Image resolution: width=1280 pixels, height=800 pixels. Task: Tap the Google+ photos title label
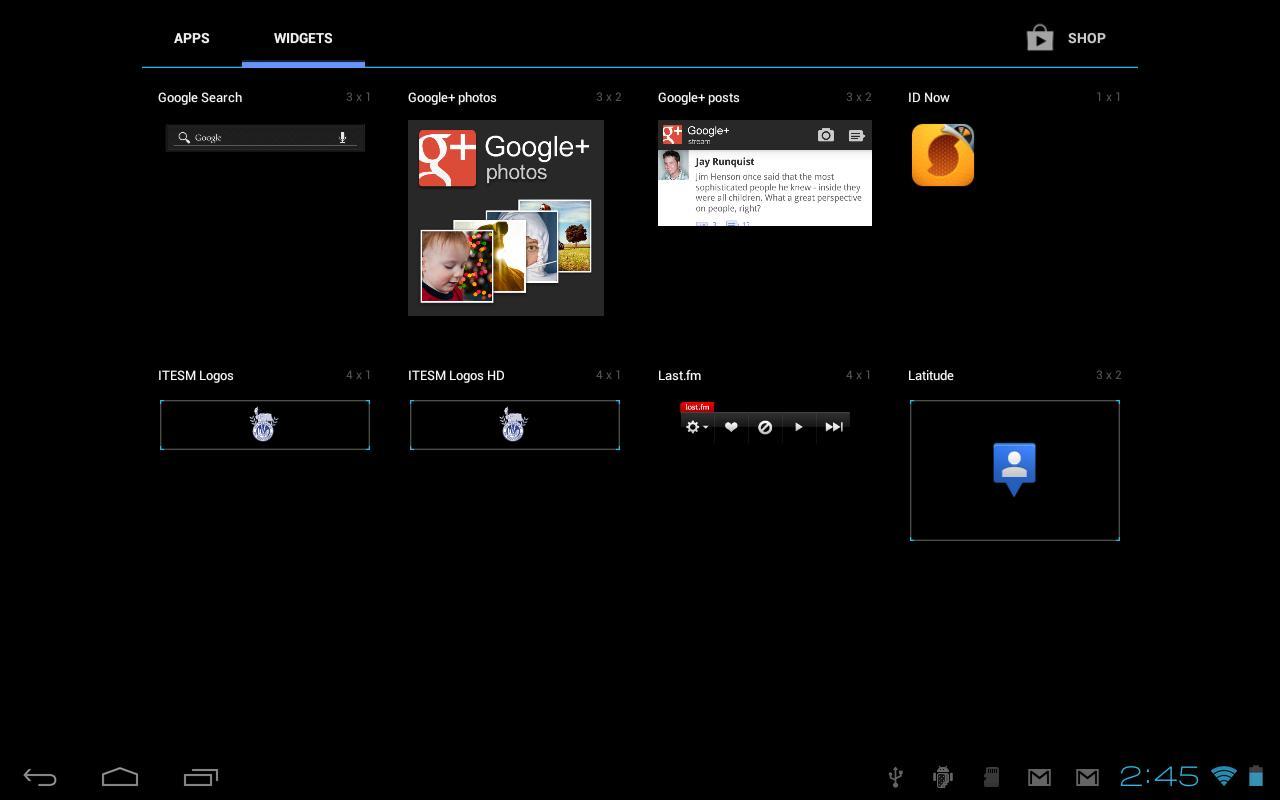(x=452, y=97)
